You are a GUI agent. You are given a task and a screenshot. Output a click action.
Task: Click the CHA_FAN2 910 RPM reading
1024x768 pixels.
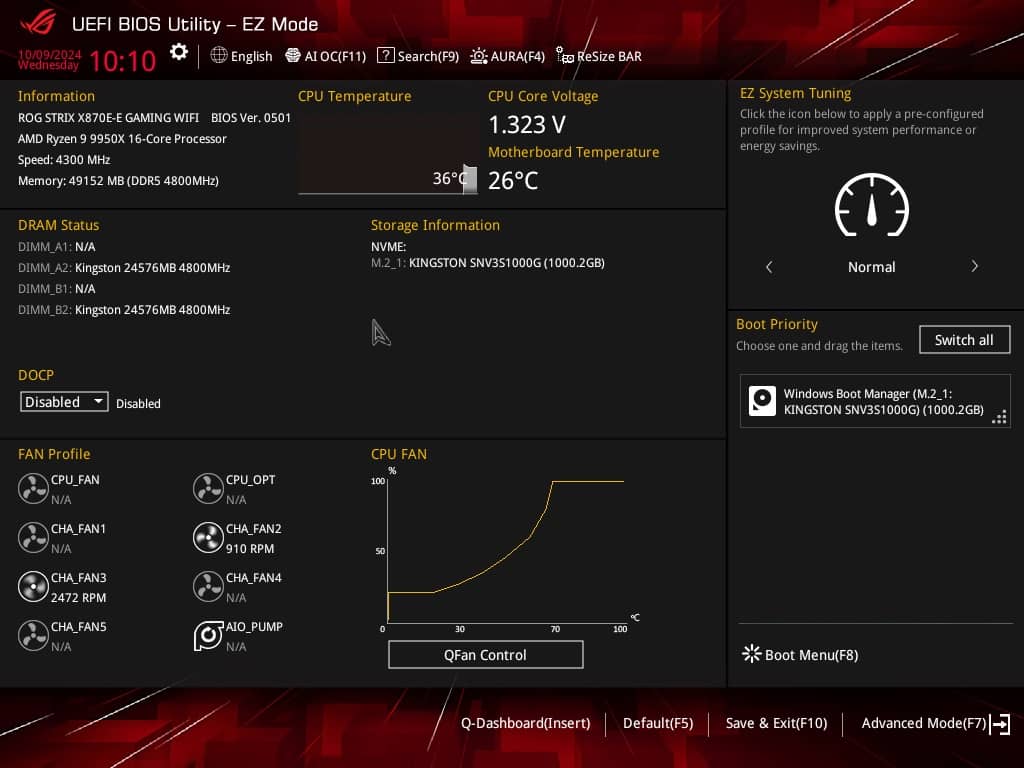[x=250, y=549]
